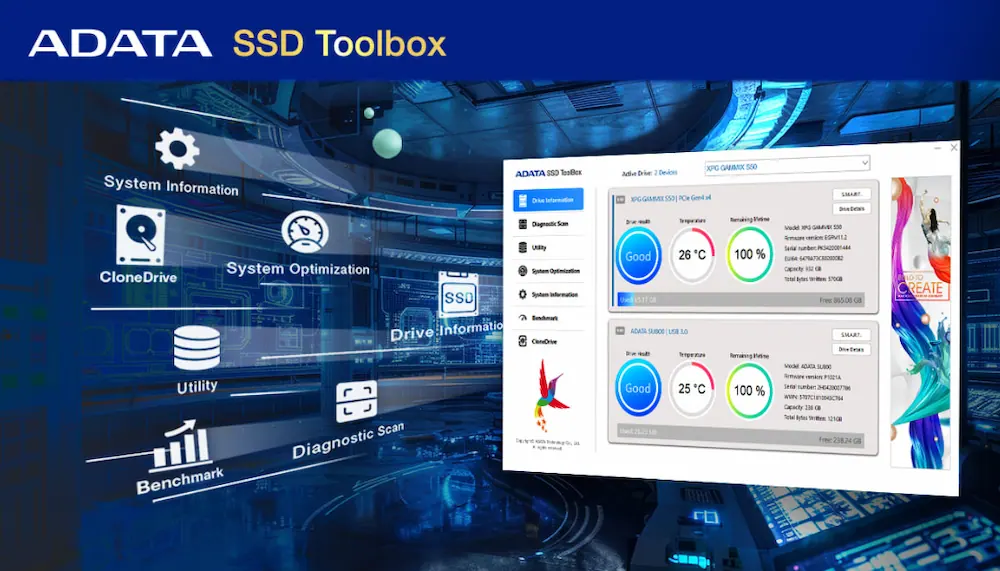This screenshot has height=571, width=1000.
Task: Open CloneDrive in the app sidebar
Action: 544,342
